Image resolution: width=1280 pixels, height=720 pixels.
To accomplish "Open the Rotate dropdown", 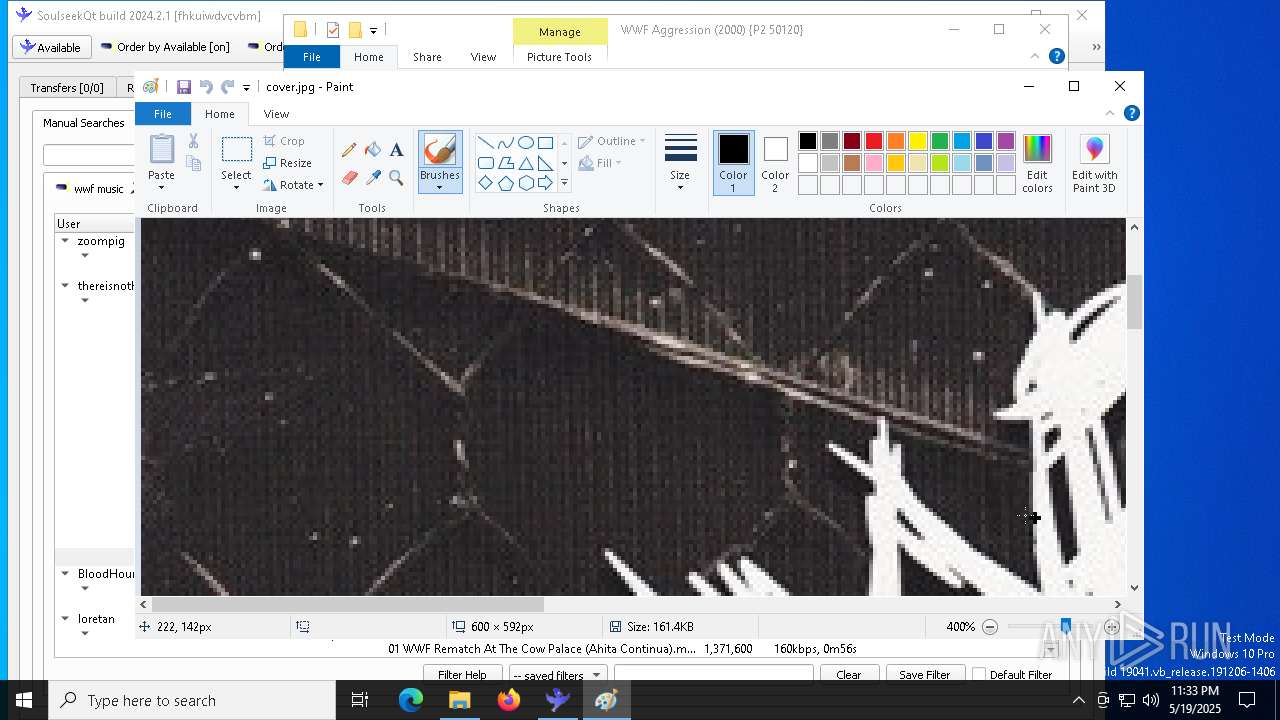I will pos(293,185).
